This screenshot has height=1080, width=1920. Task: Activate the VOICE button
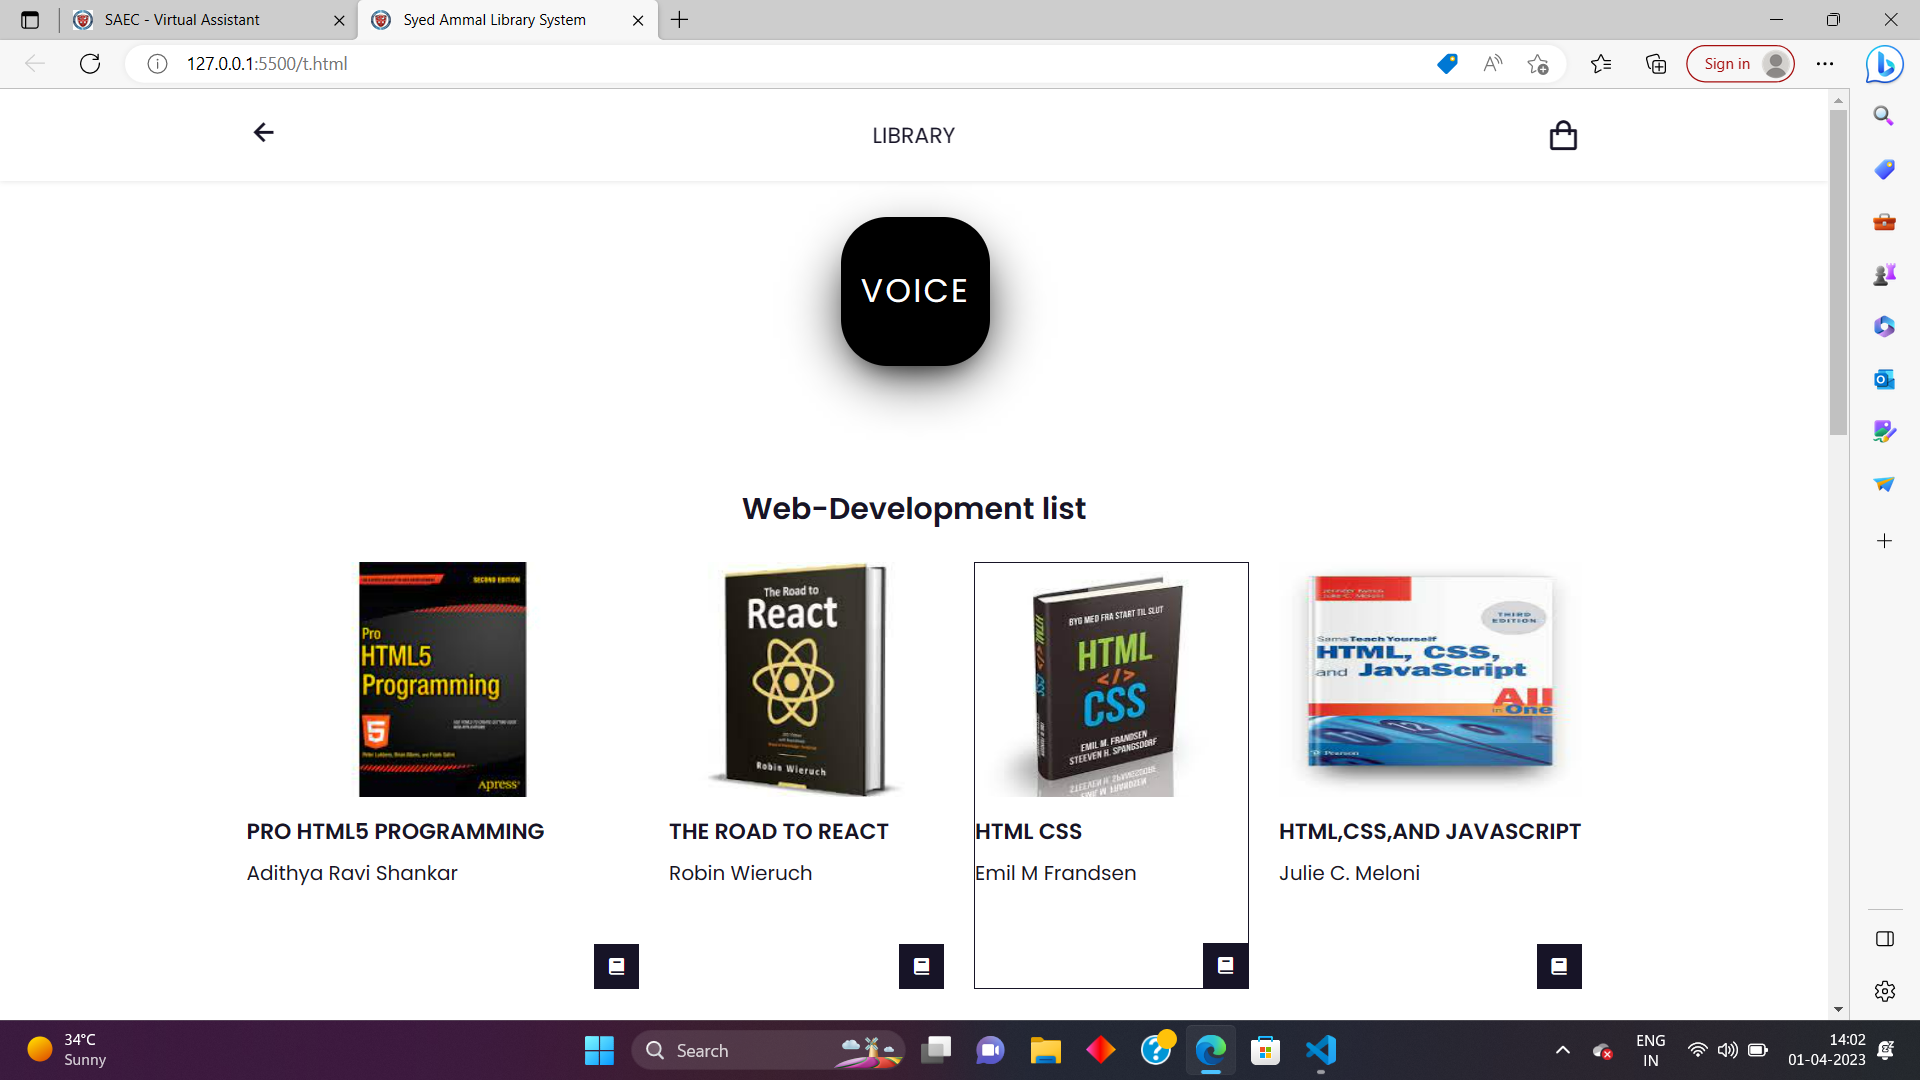[x=915, y=291]
